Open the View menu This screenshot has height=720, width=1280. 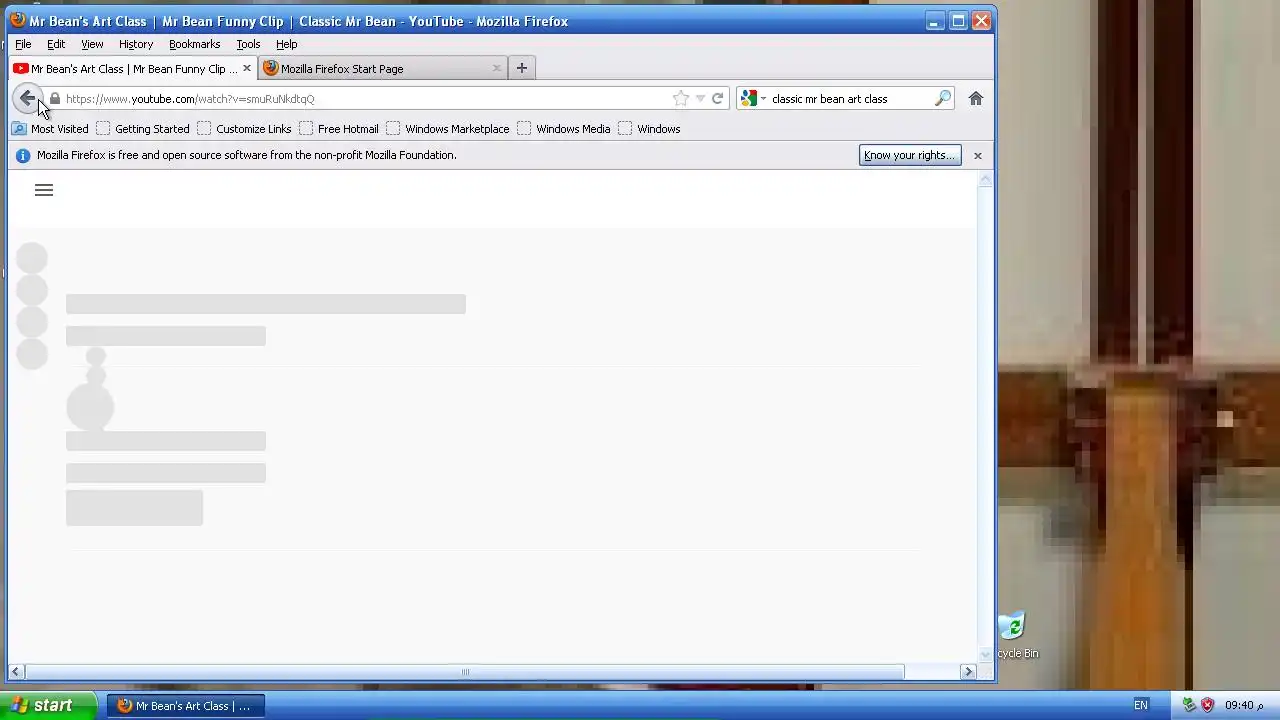click(x=92, y=44)
